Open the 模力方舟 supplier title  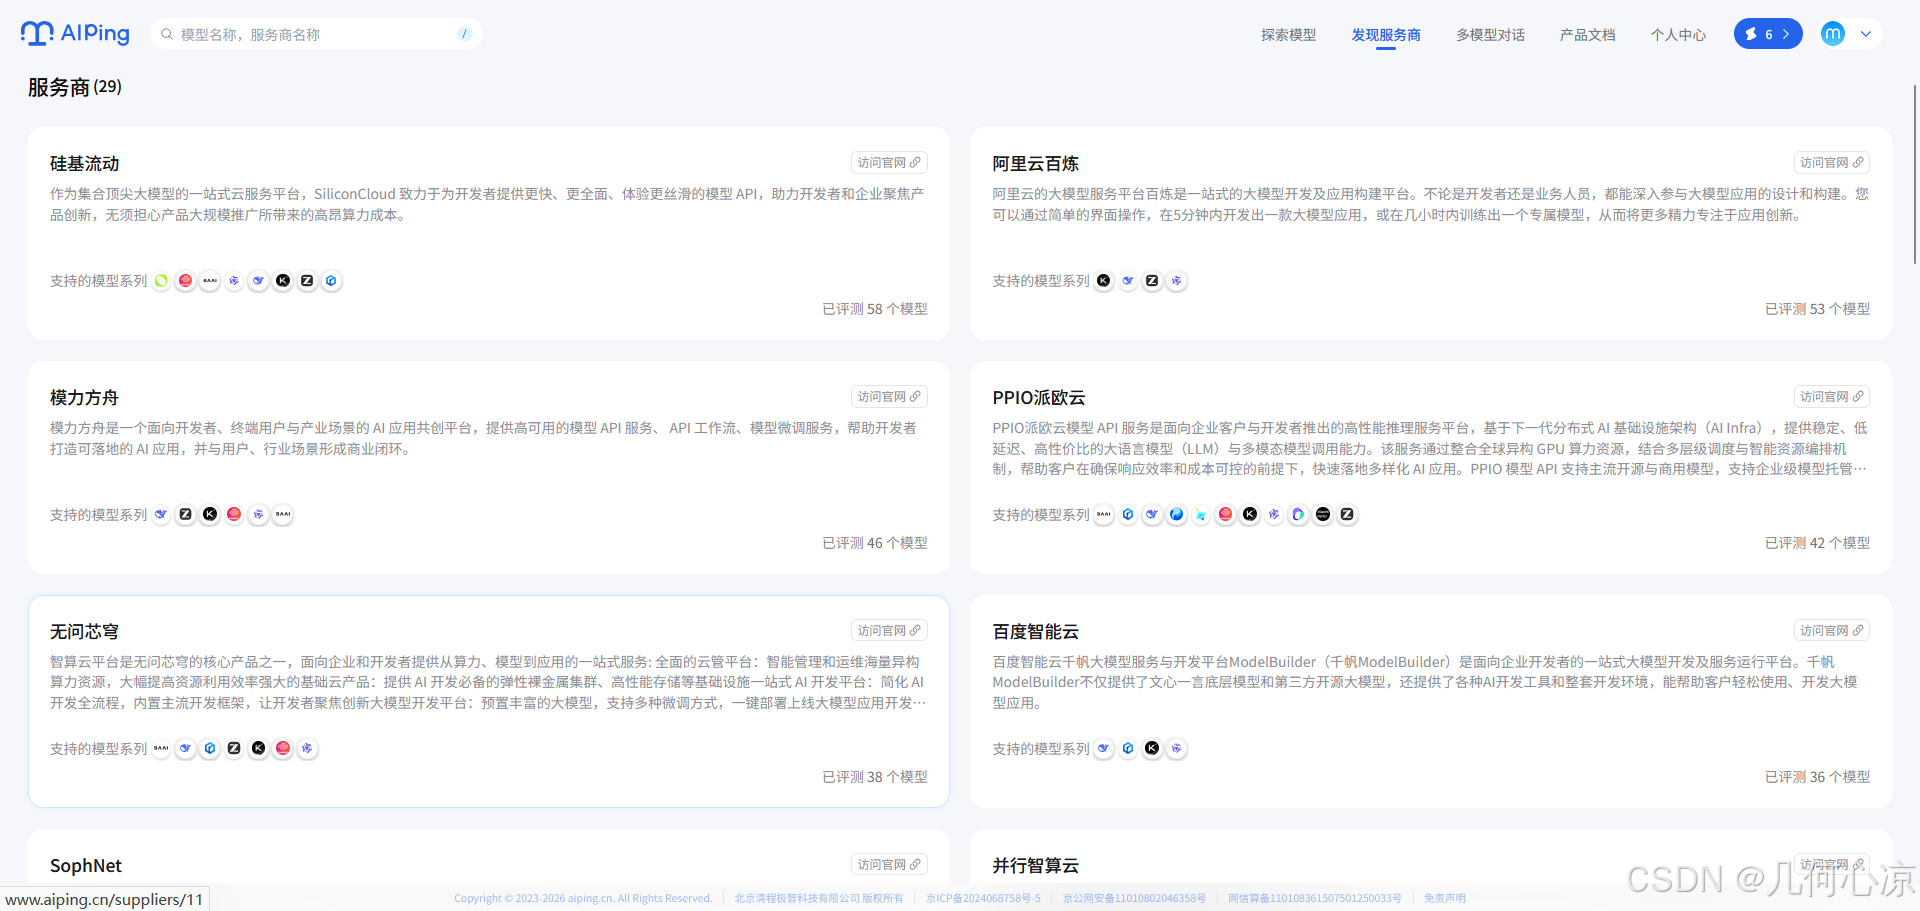point(85,398)
